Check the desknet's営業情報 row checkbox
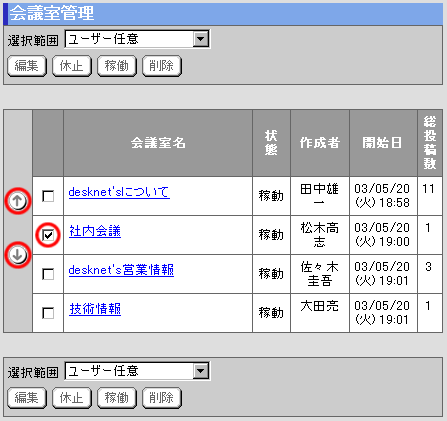Image resolution: width=447 pixels, height=421 pixels. (x=48, y=274)
